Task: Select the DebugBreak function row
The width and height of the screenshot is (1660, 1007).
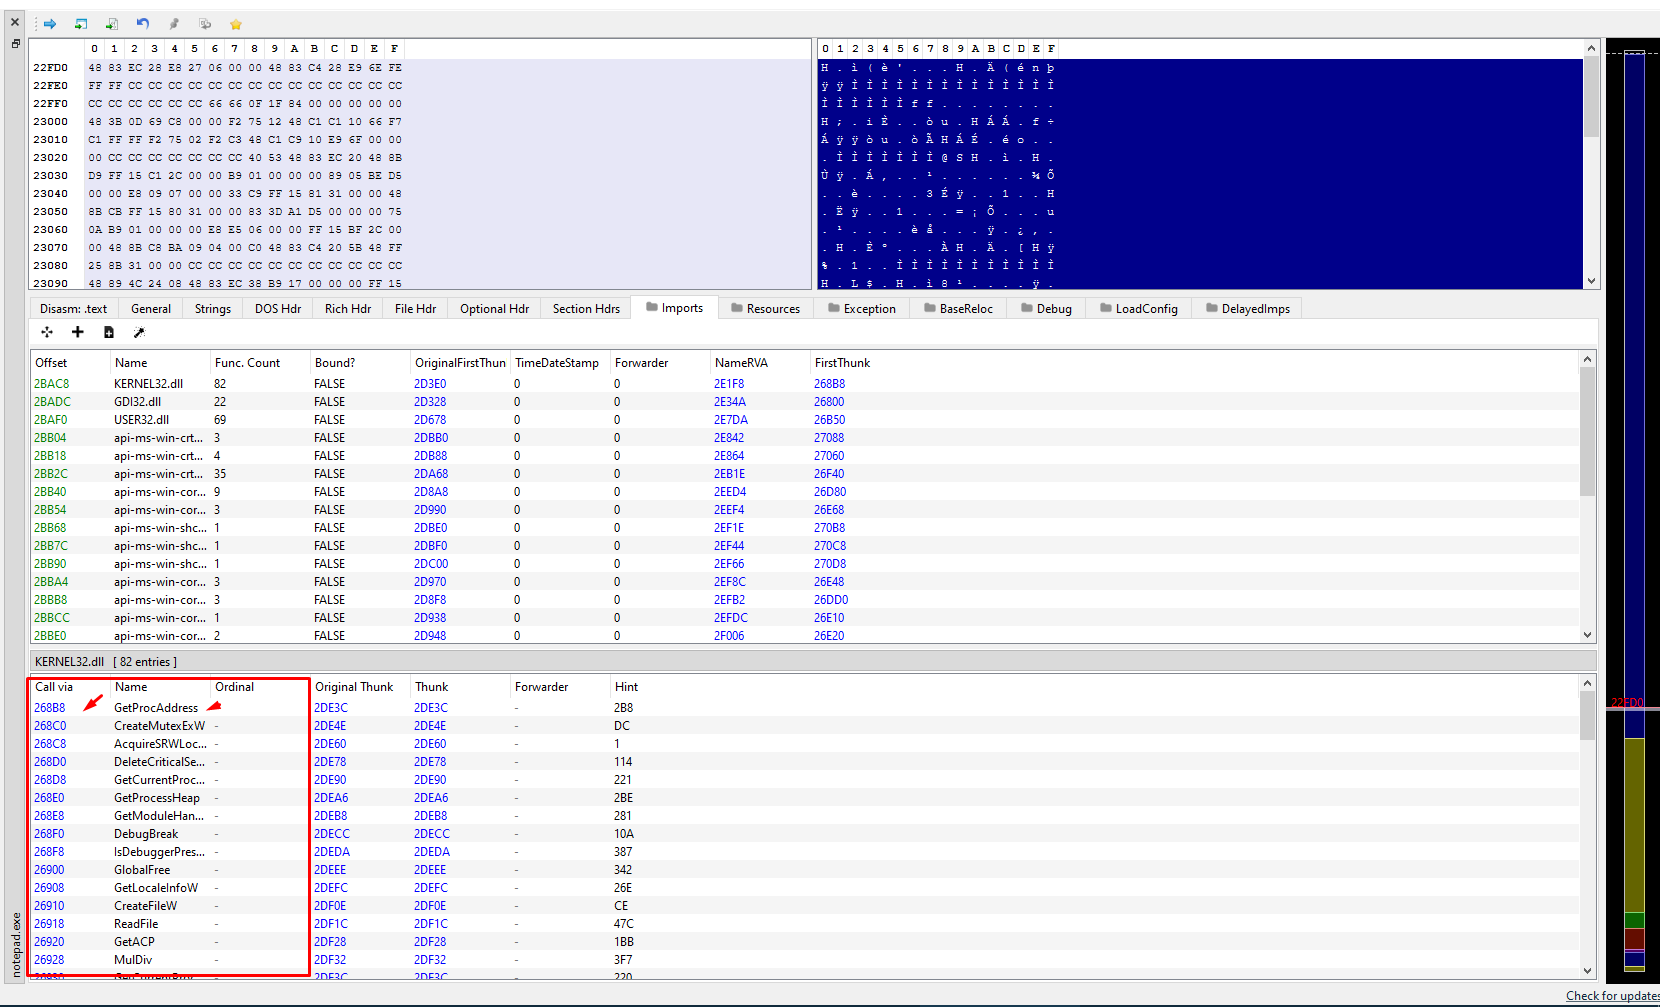Action: [x=805, y=834]
